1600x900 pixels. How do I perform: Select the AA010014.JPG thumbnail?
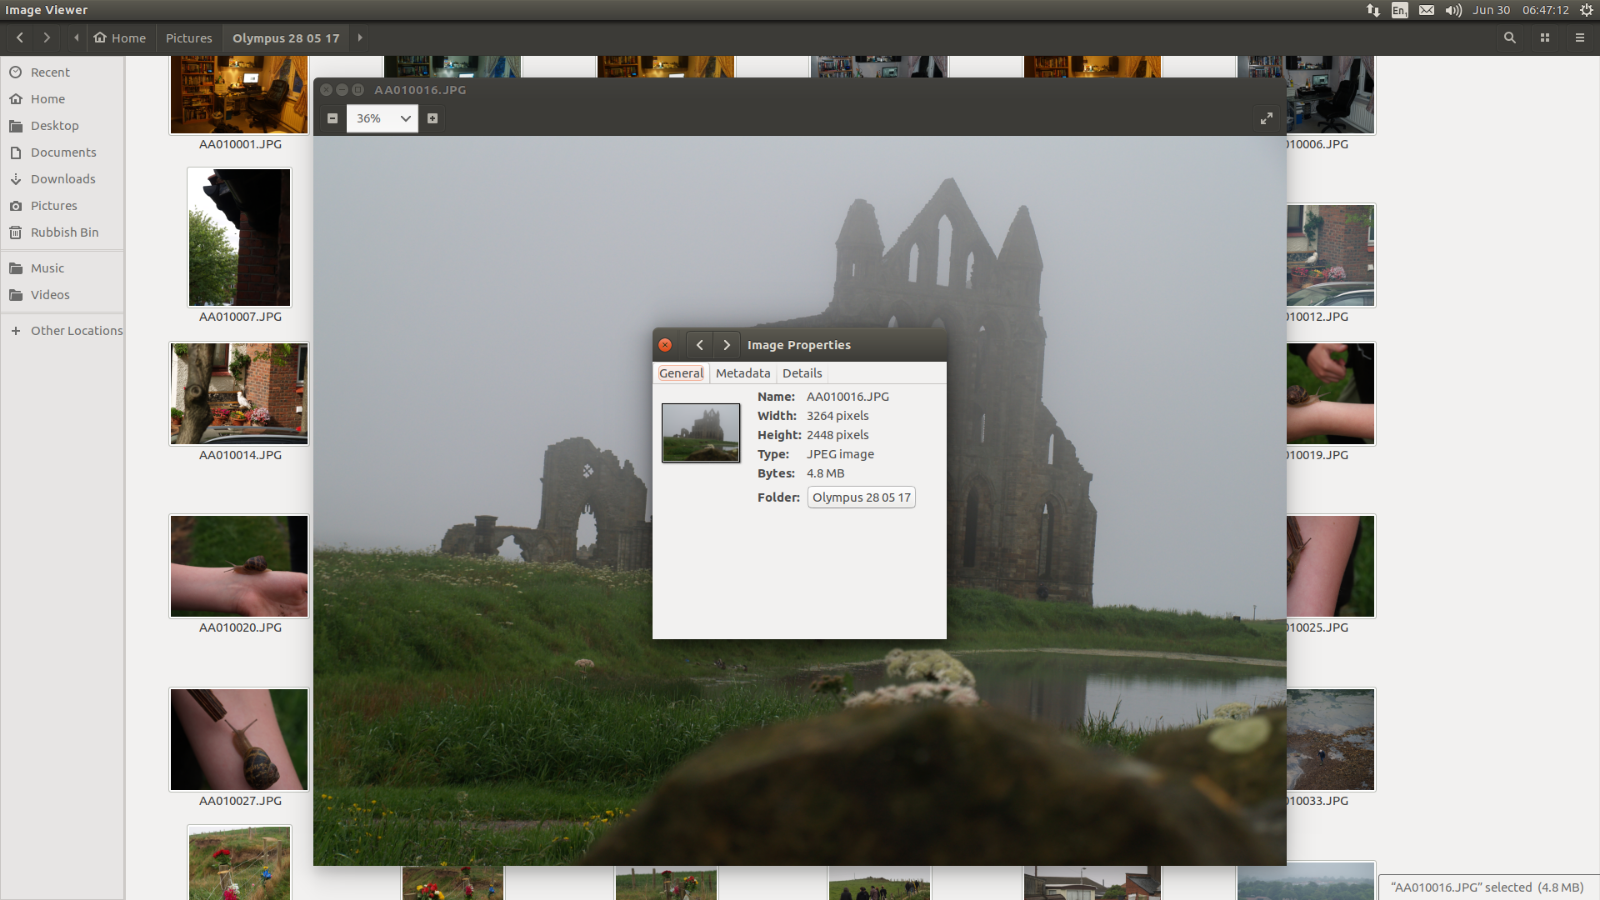(239, 394)
